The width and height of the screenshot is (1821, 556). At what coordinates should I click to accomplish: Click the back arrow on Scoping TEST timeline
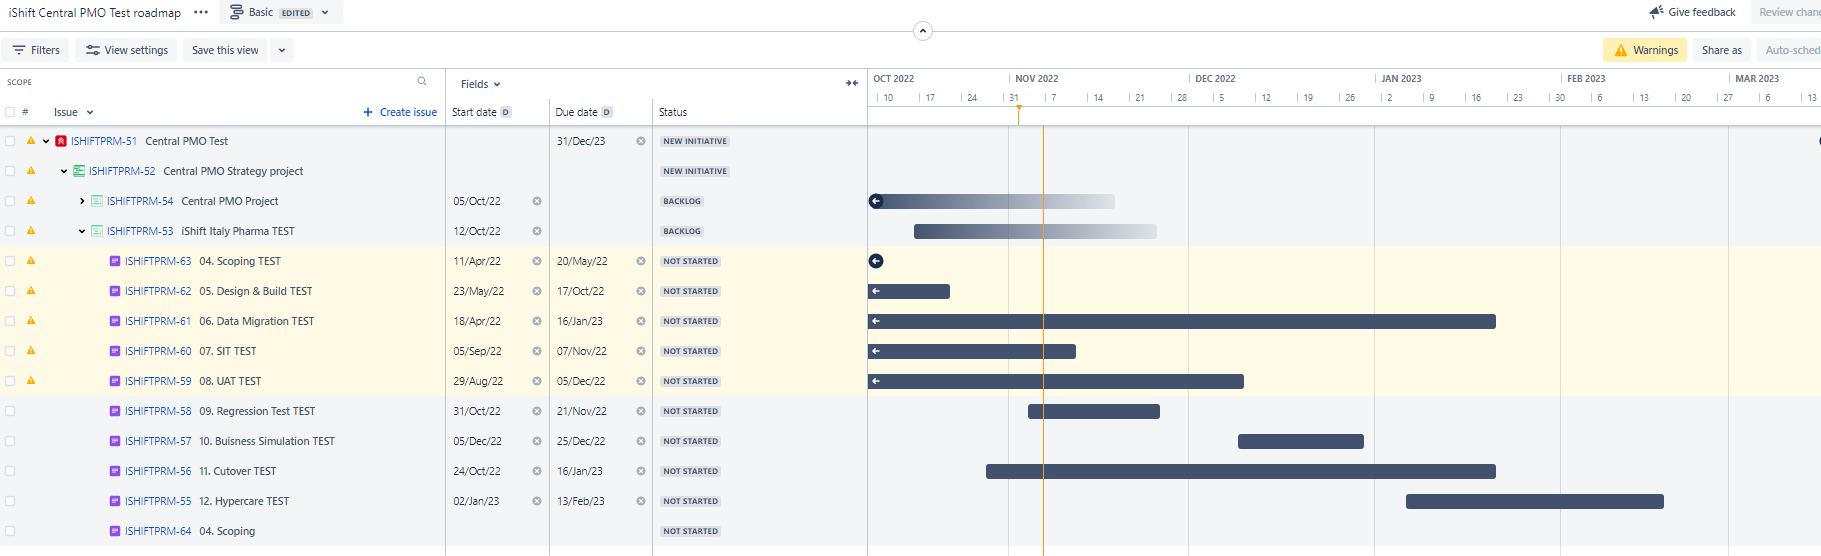click(x=876, y=261)
